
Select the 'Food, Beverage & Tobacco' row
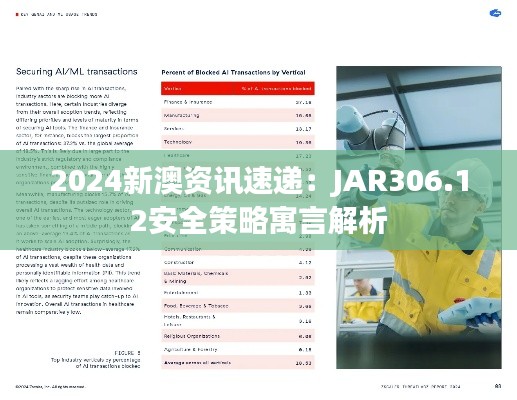point(238,306)
